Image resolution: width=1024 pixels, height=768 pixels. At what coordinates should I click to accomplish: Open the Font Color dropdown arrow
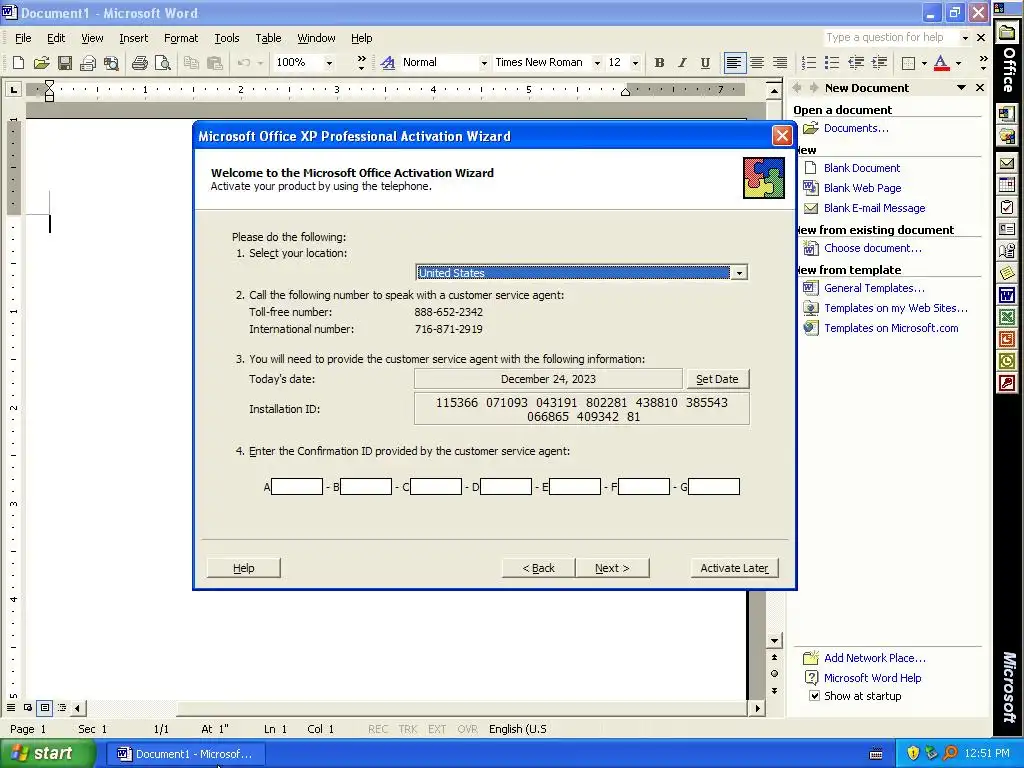coord(958,63)
